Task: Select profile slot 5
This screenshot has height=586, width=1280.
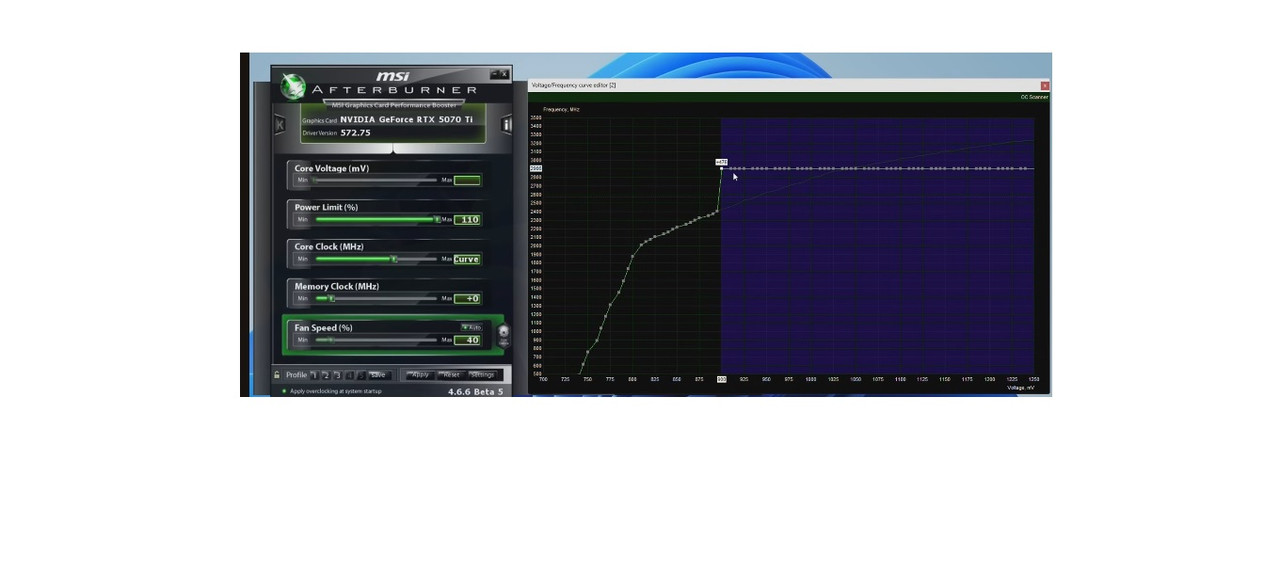Action: (361, 375)
